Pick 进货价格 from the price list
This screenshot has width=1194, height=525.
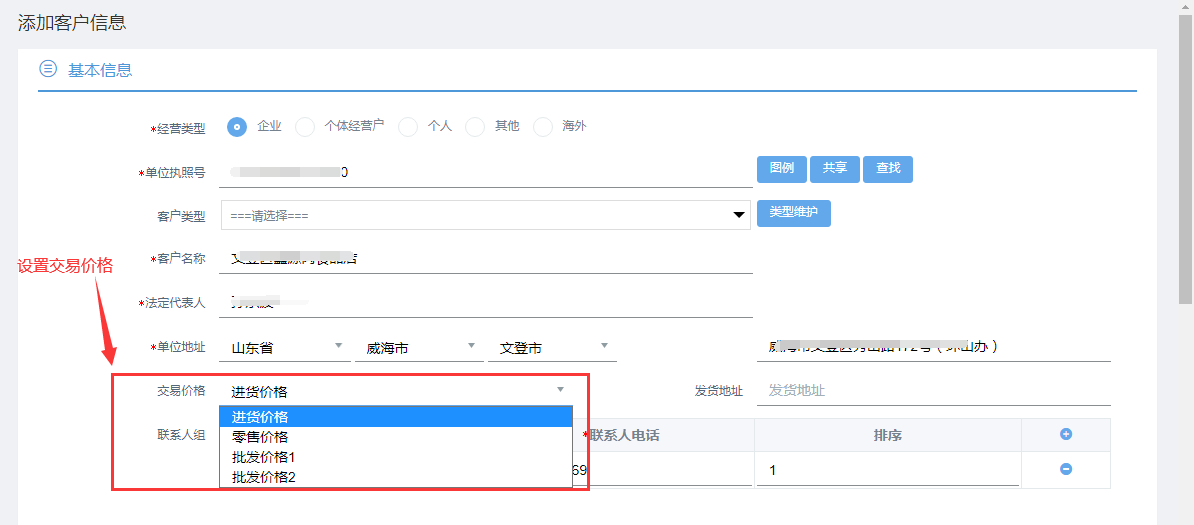[395, 417]
